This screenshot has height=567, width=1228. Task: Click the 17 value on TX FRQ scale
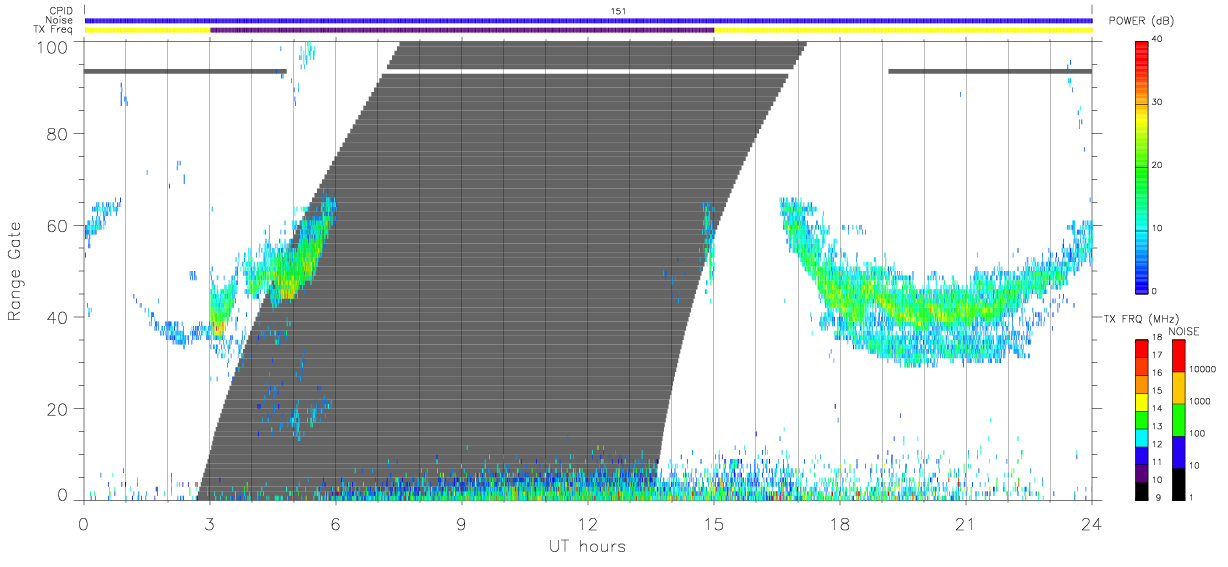1156,355
